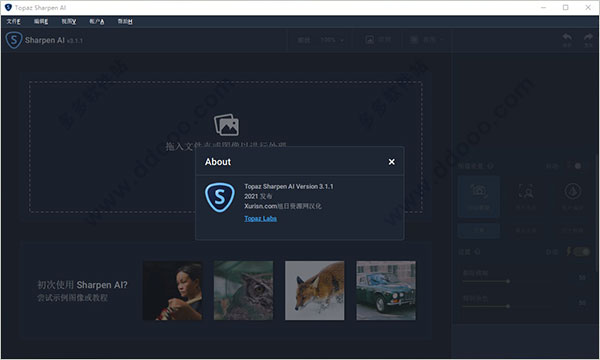Screen dimensions: 600x360
Task: Click the reset icon beside the settings label
Action: (477, 252)
